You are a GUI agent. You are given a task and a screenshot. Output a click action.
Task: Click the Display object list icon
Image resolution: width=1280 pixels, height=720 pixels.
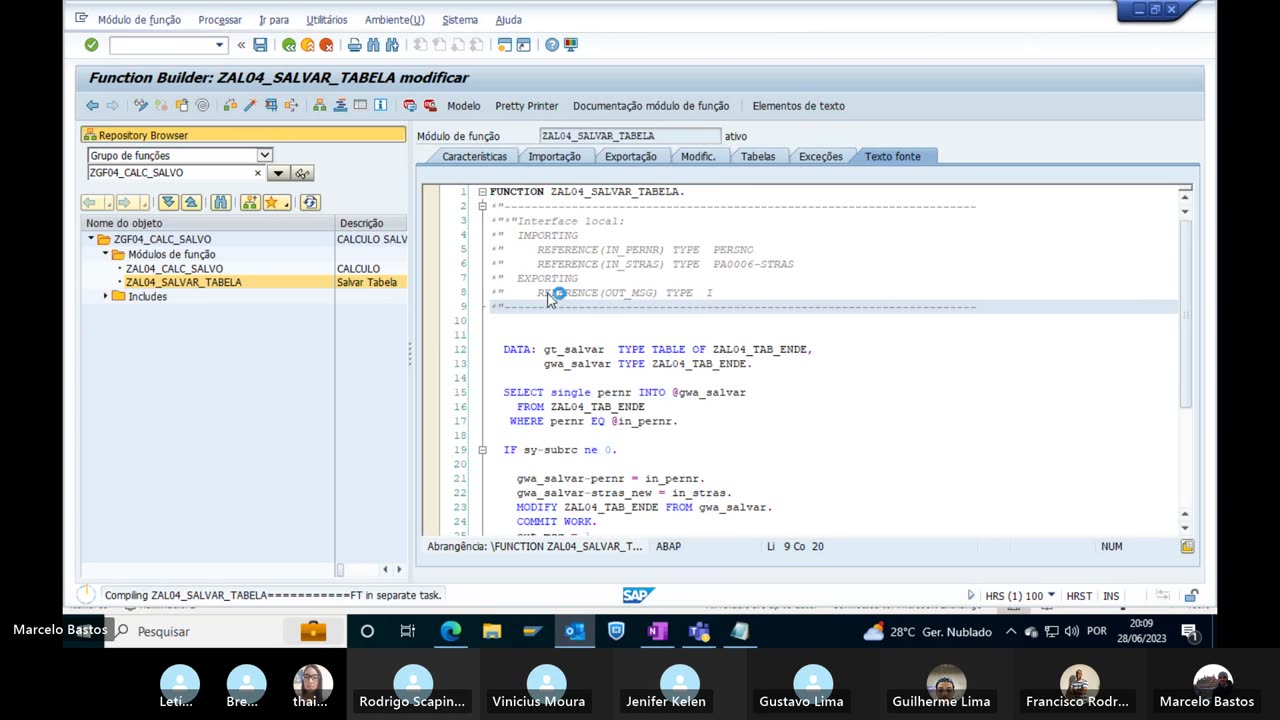point(320,105)
